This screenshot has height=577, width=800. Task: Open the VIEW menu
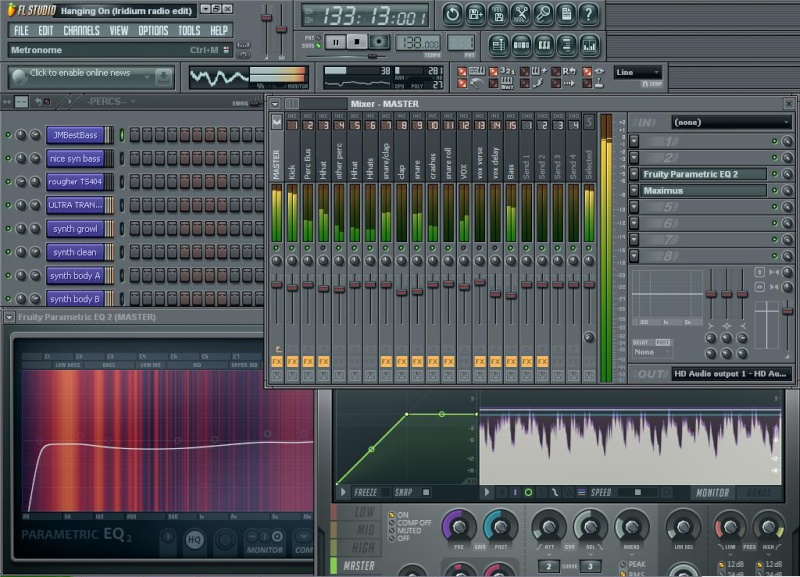[119, 31]
